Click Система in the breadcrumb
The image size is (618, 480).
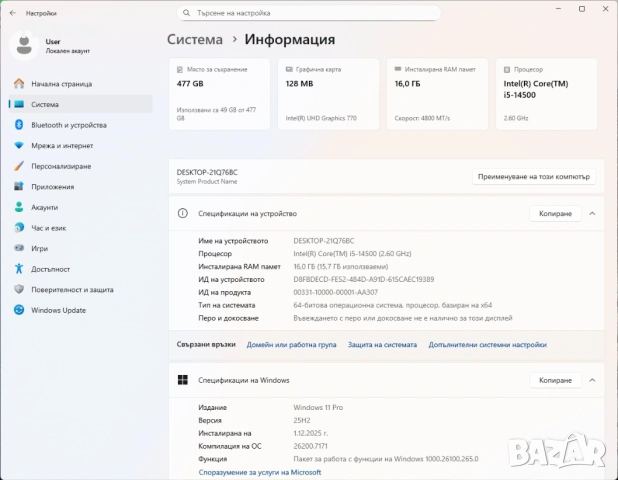coord(195,39)
